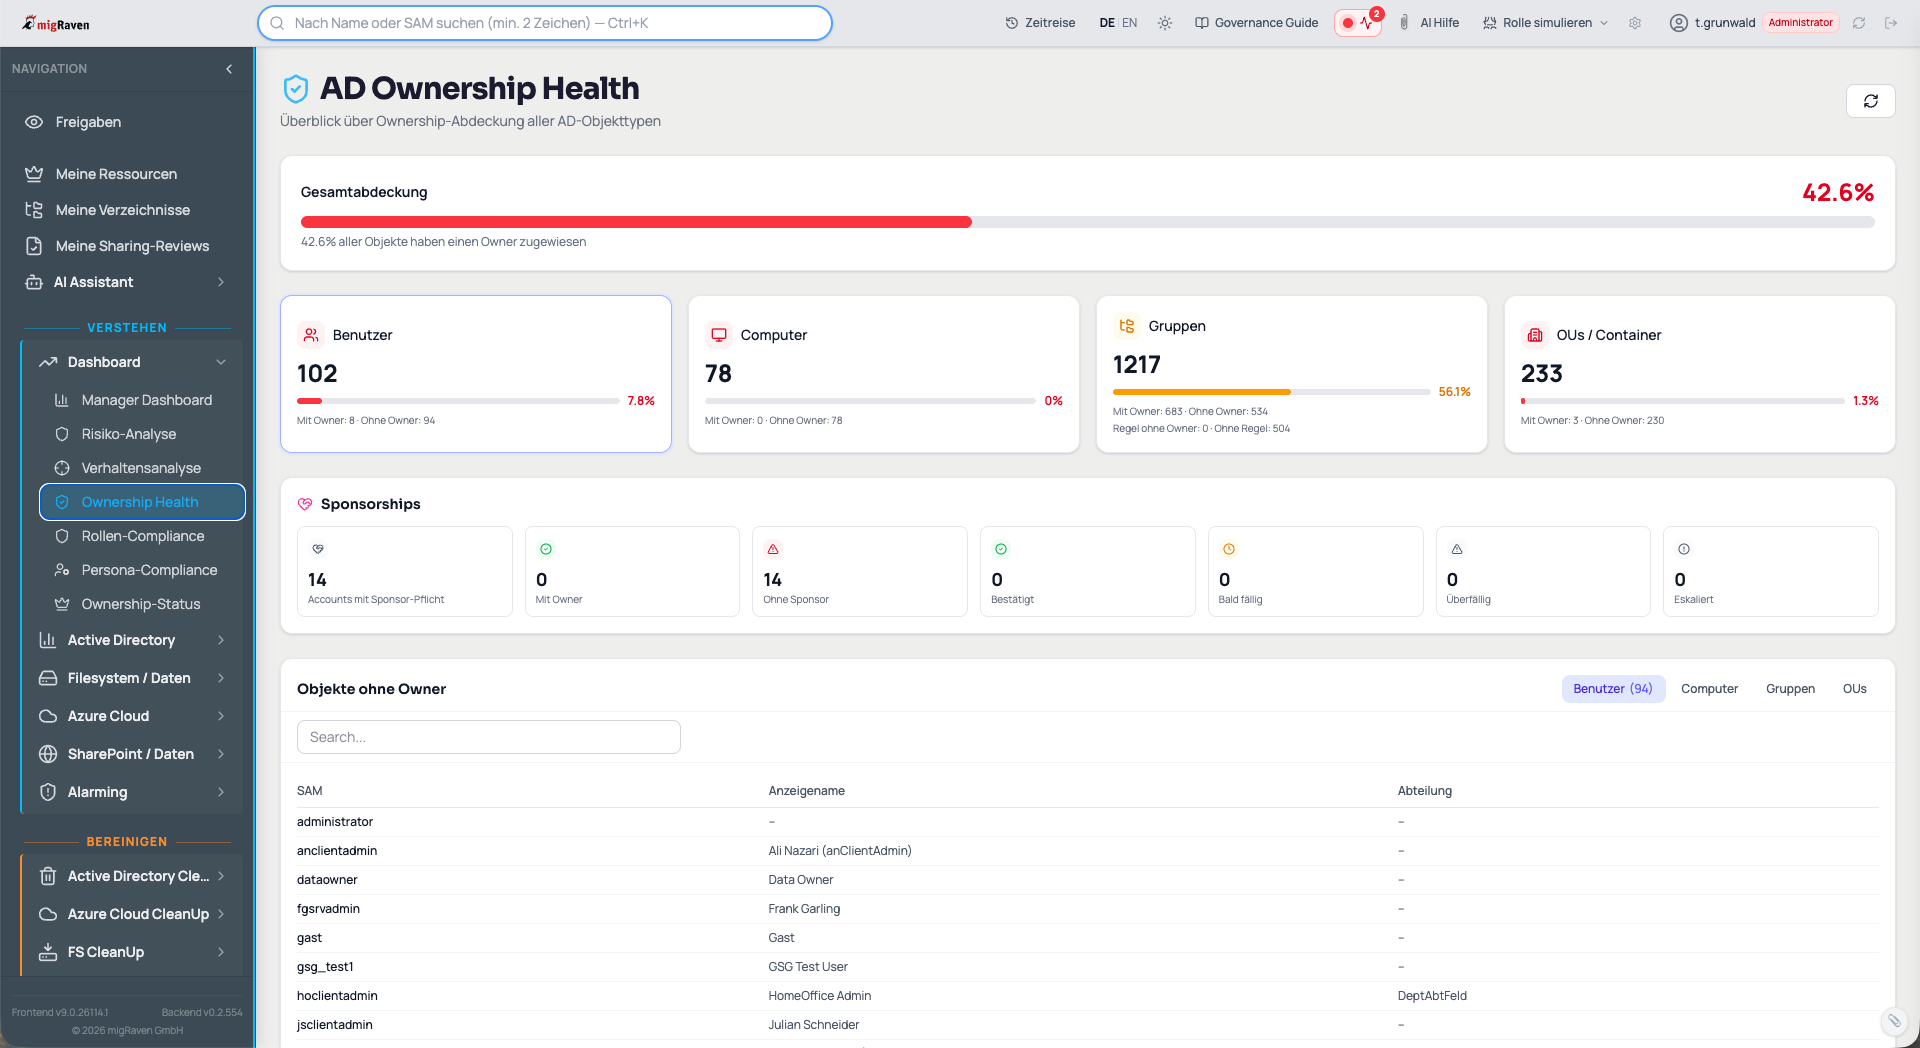The height and width of the screenshot is (1048, 1920).
Task: Open Risiko-Analyse in the sidebar
Action: (x=129, y=434)
